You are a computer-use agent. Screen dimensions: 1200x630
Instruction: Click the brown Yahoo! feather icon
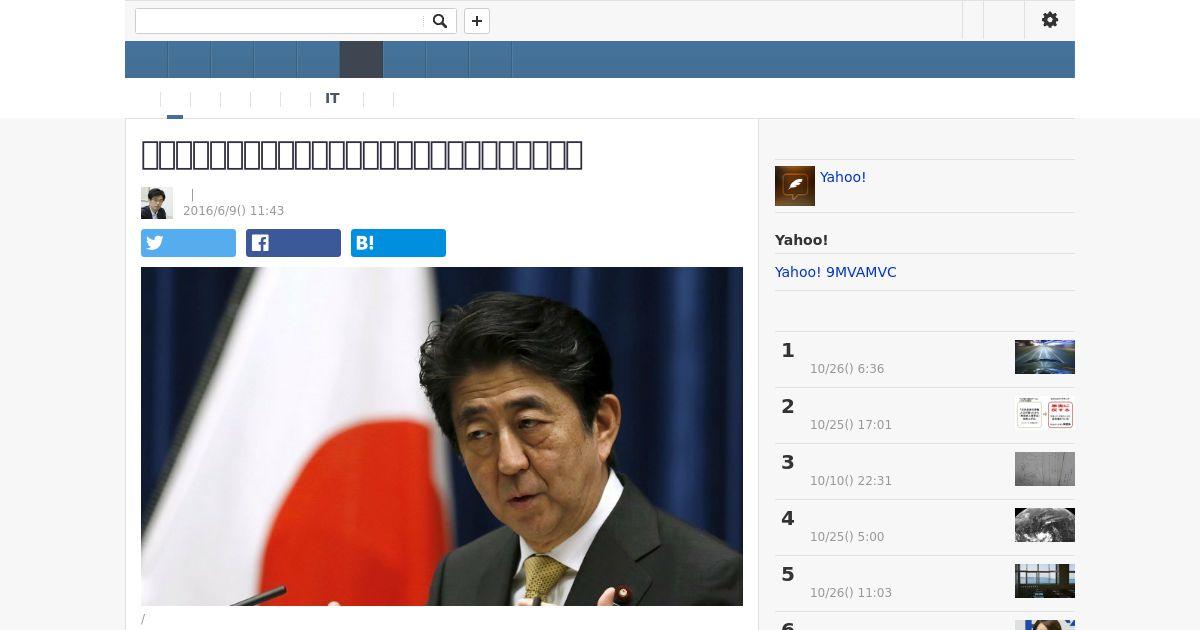(x=795, y=186)
